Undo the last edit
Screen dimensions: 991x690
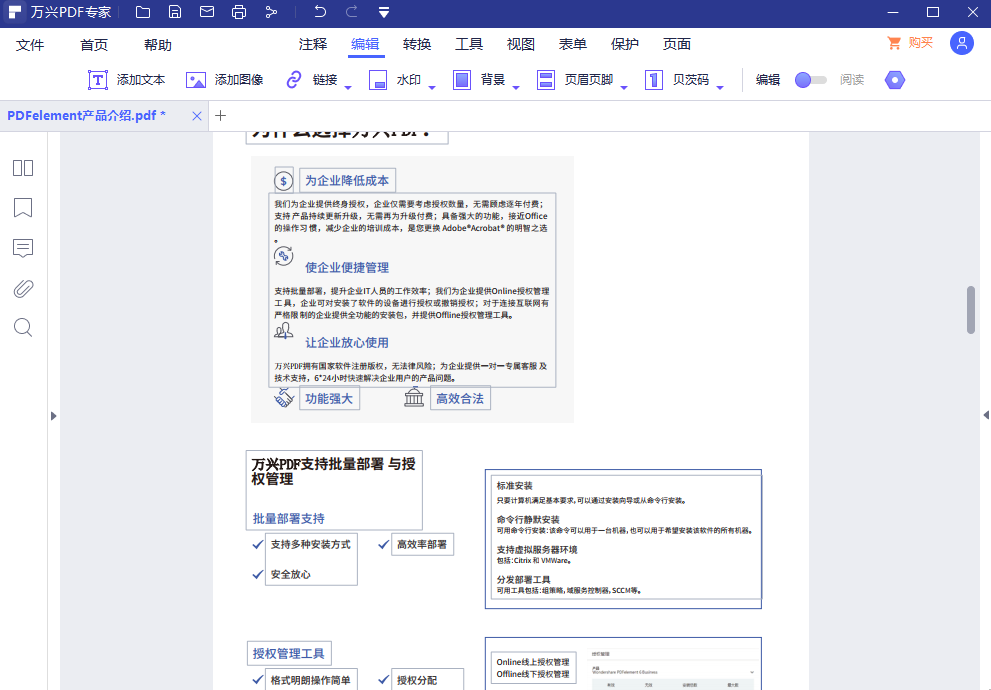point(318,12)
